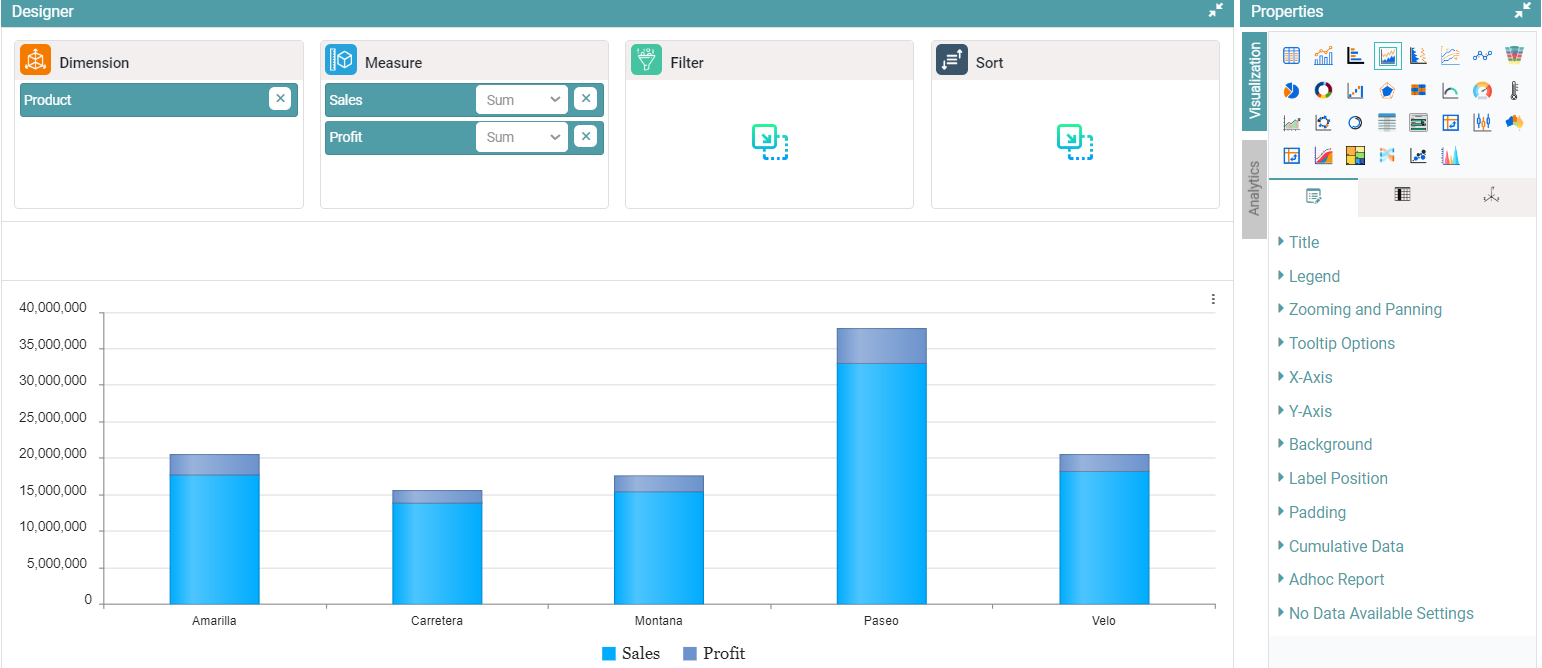Image resolution: width=1542 pixels, height=668 pixels.
Task: Choose the donut chart visualization
Action: click(1323, 91)
